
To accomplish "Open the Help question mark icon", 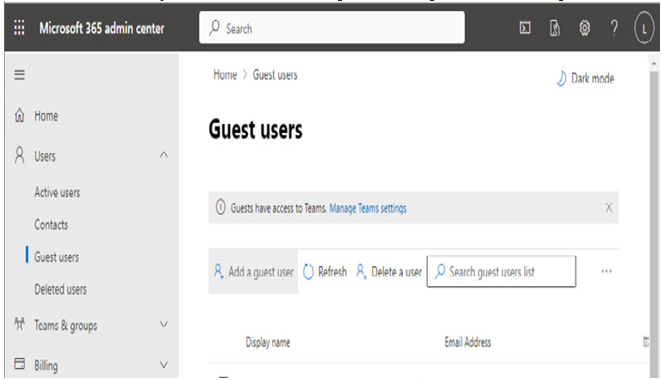I will click(x=614, y=28).
